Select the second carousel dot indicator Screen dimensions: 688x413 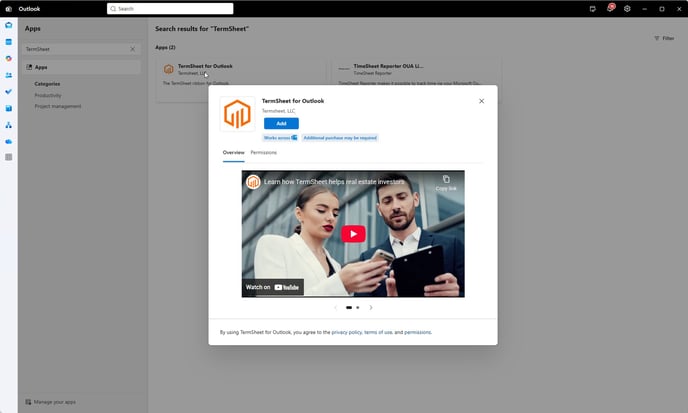(358, 308)
